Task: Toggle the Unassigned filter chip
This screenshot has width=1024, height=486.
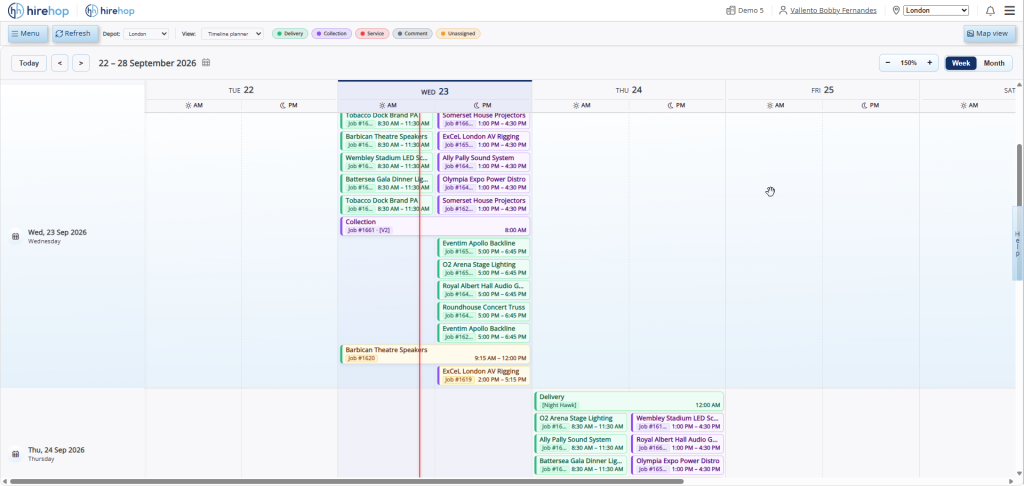Action: [x=458, y=33]
